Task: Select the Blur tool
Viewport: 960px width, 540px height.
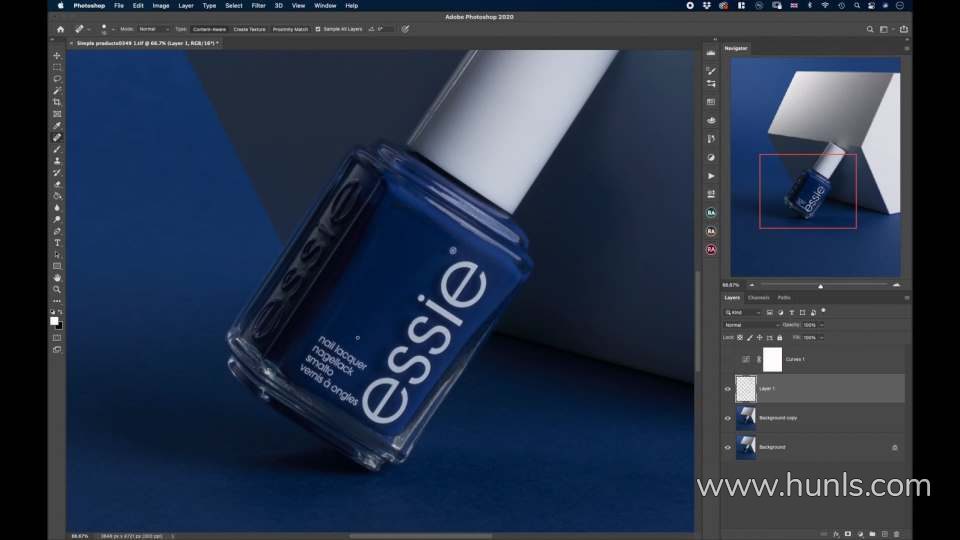Action: click(57, 208)
